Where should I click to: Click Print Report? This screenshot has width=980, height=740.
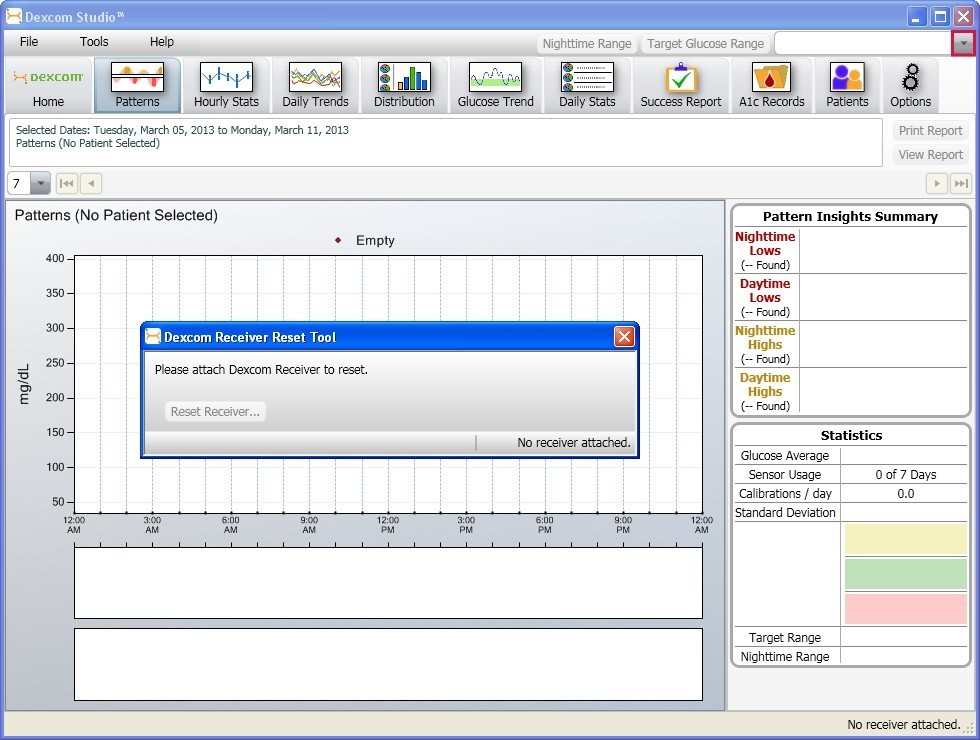tap(930, 130)
